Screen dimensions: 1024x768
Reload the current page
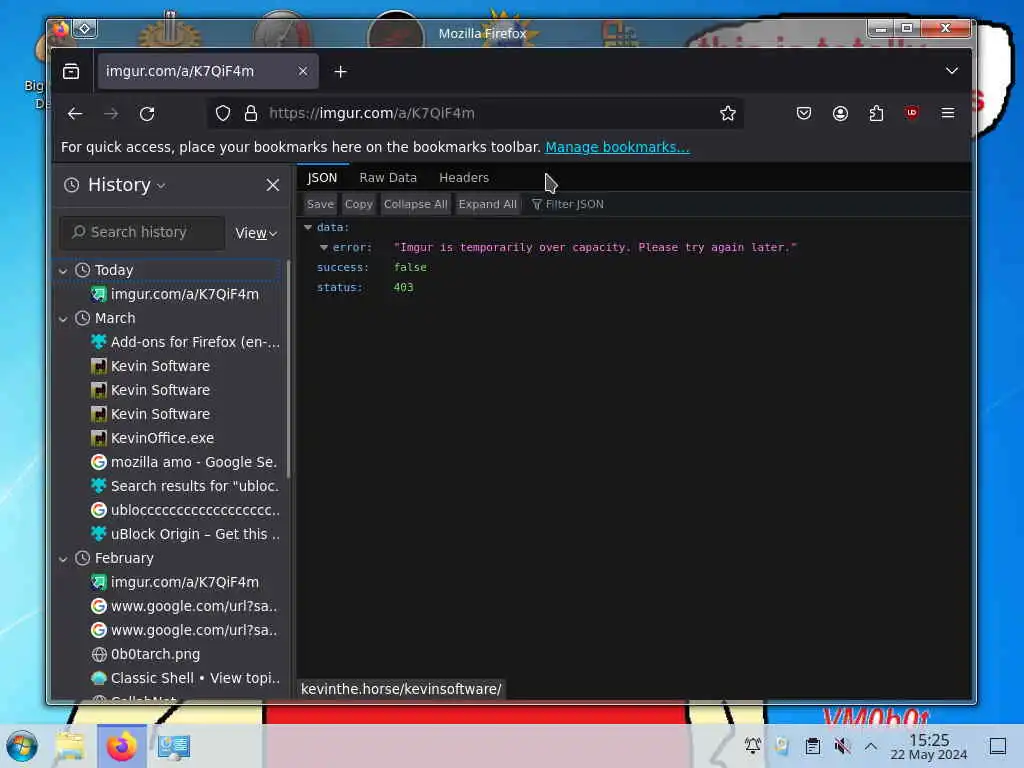(147, 114)
